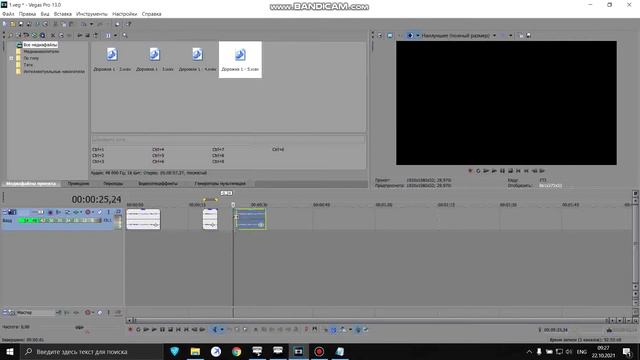640x360 pixels.
Task: Copy the preview snapshot to the clipboard
Action: 521,36
